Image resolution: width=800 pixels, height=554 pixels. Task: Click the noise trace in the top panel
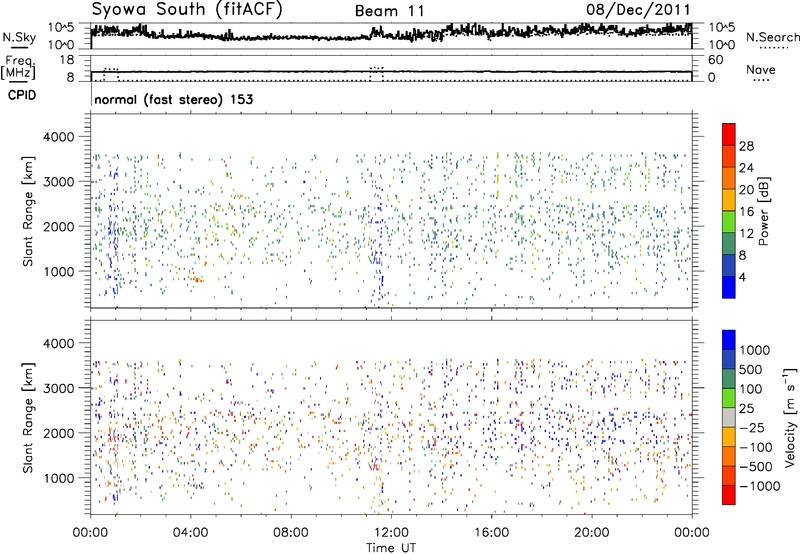point(391,34)
